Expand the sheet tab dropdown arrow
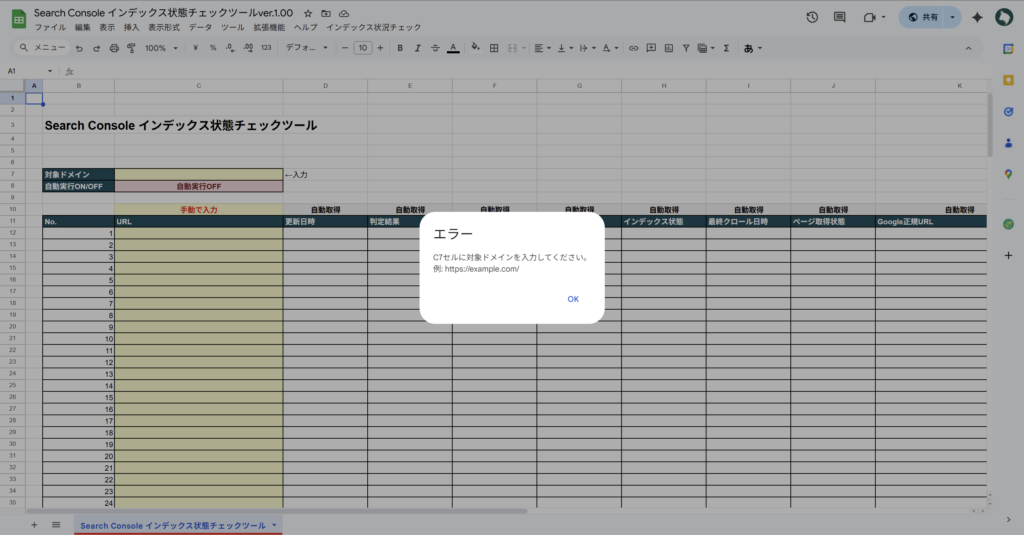This screenshot has width=1024, height=535. tap(274, 524)
